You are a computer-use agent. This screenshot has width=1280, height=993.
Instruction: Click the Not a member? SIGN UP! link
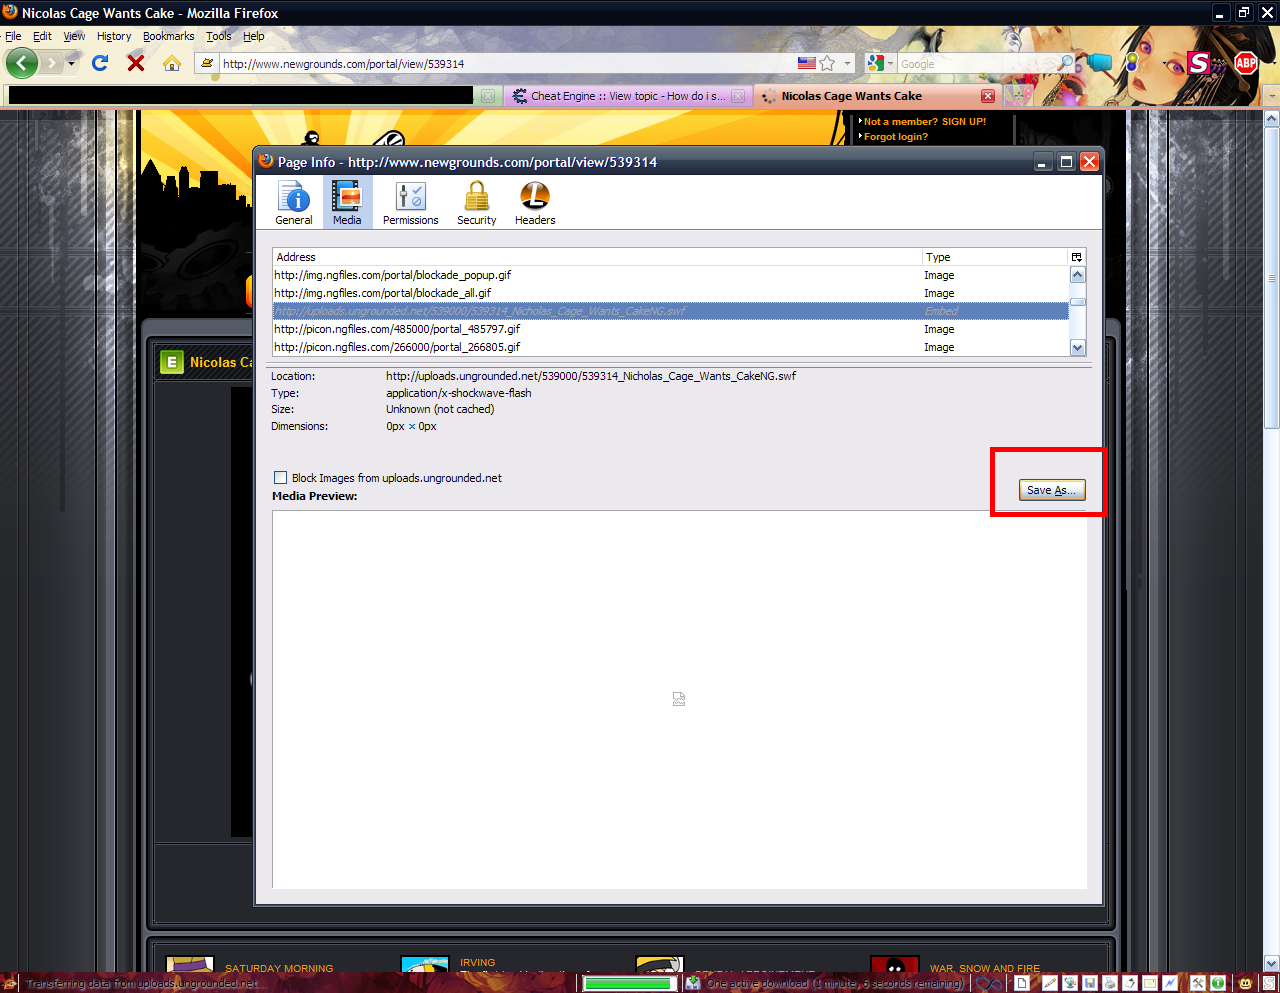(925, 122)
